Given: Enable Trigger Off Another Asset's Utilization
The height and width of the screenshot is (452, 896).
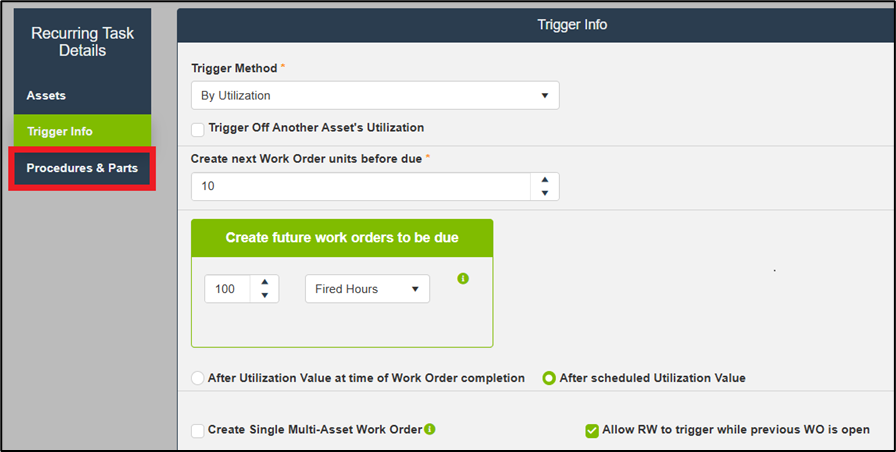Looking at the screenshot, I should (x=198, y=129).
